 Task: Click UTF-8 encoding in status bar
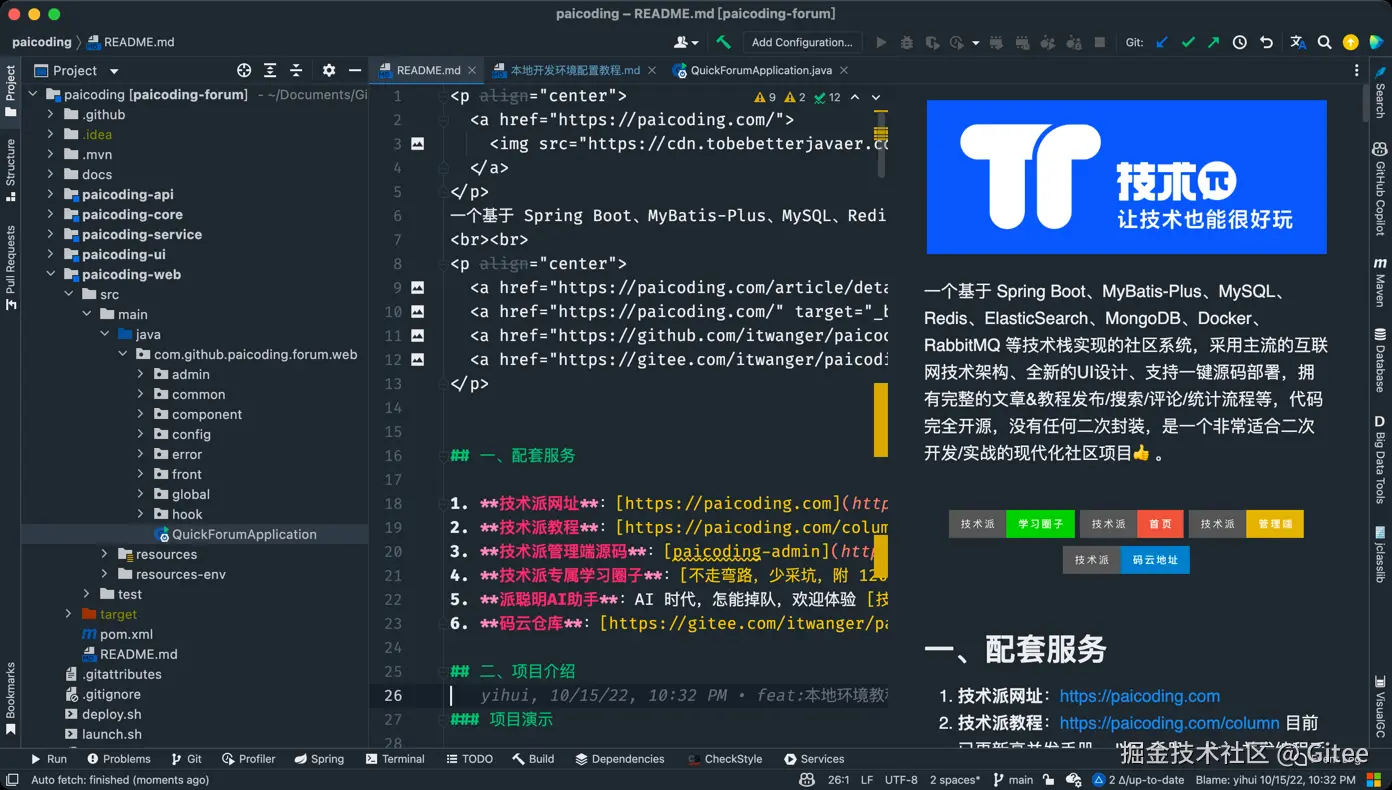[901, 780]
